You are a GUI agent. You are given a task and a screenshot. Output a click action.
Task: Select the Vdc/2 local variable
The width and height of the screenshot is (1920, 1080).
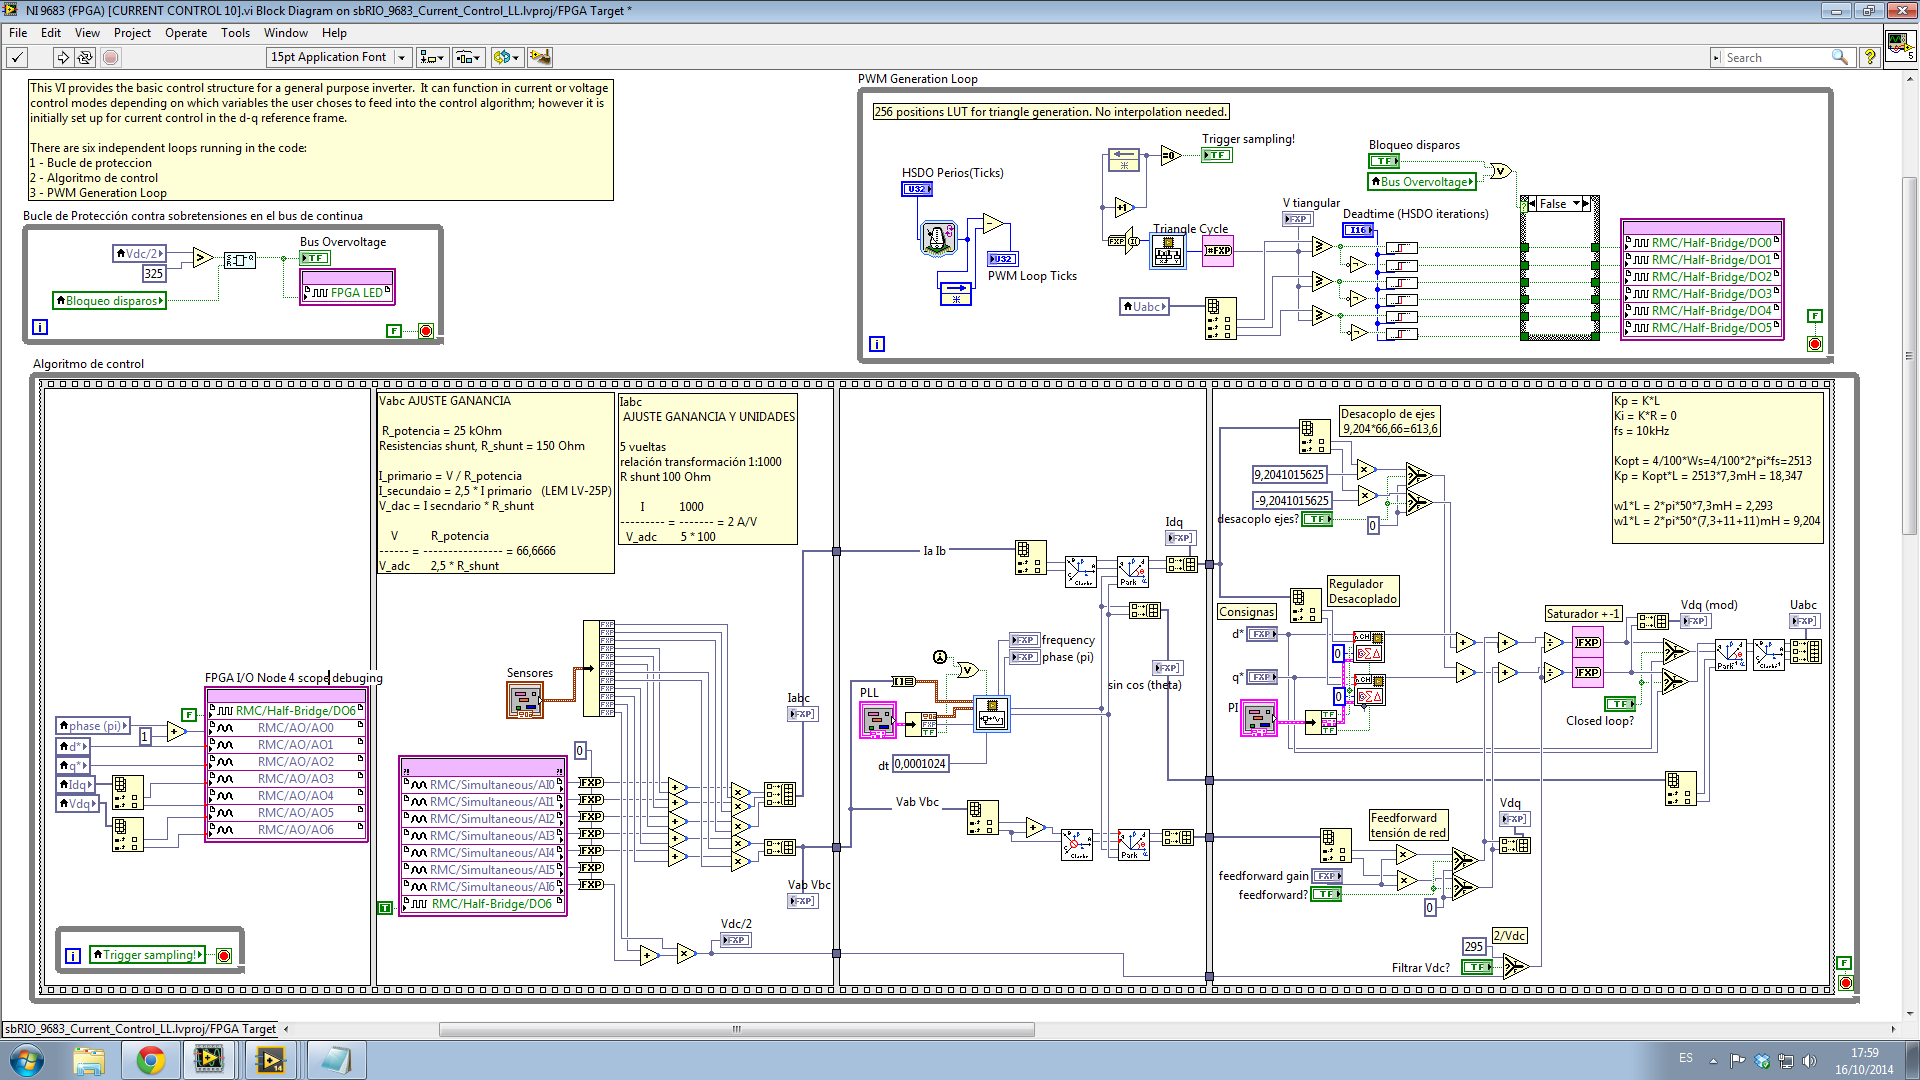140,254
